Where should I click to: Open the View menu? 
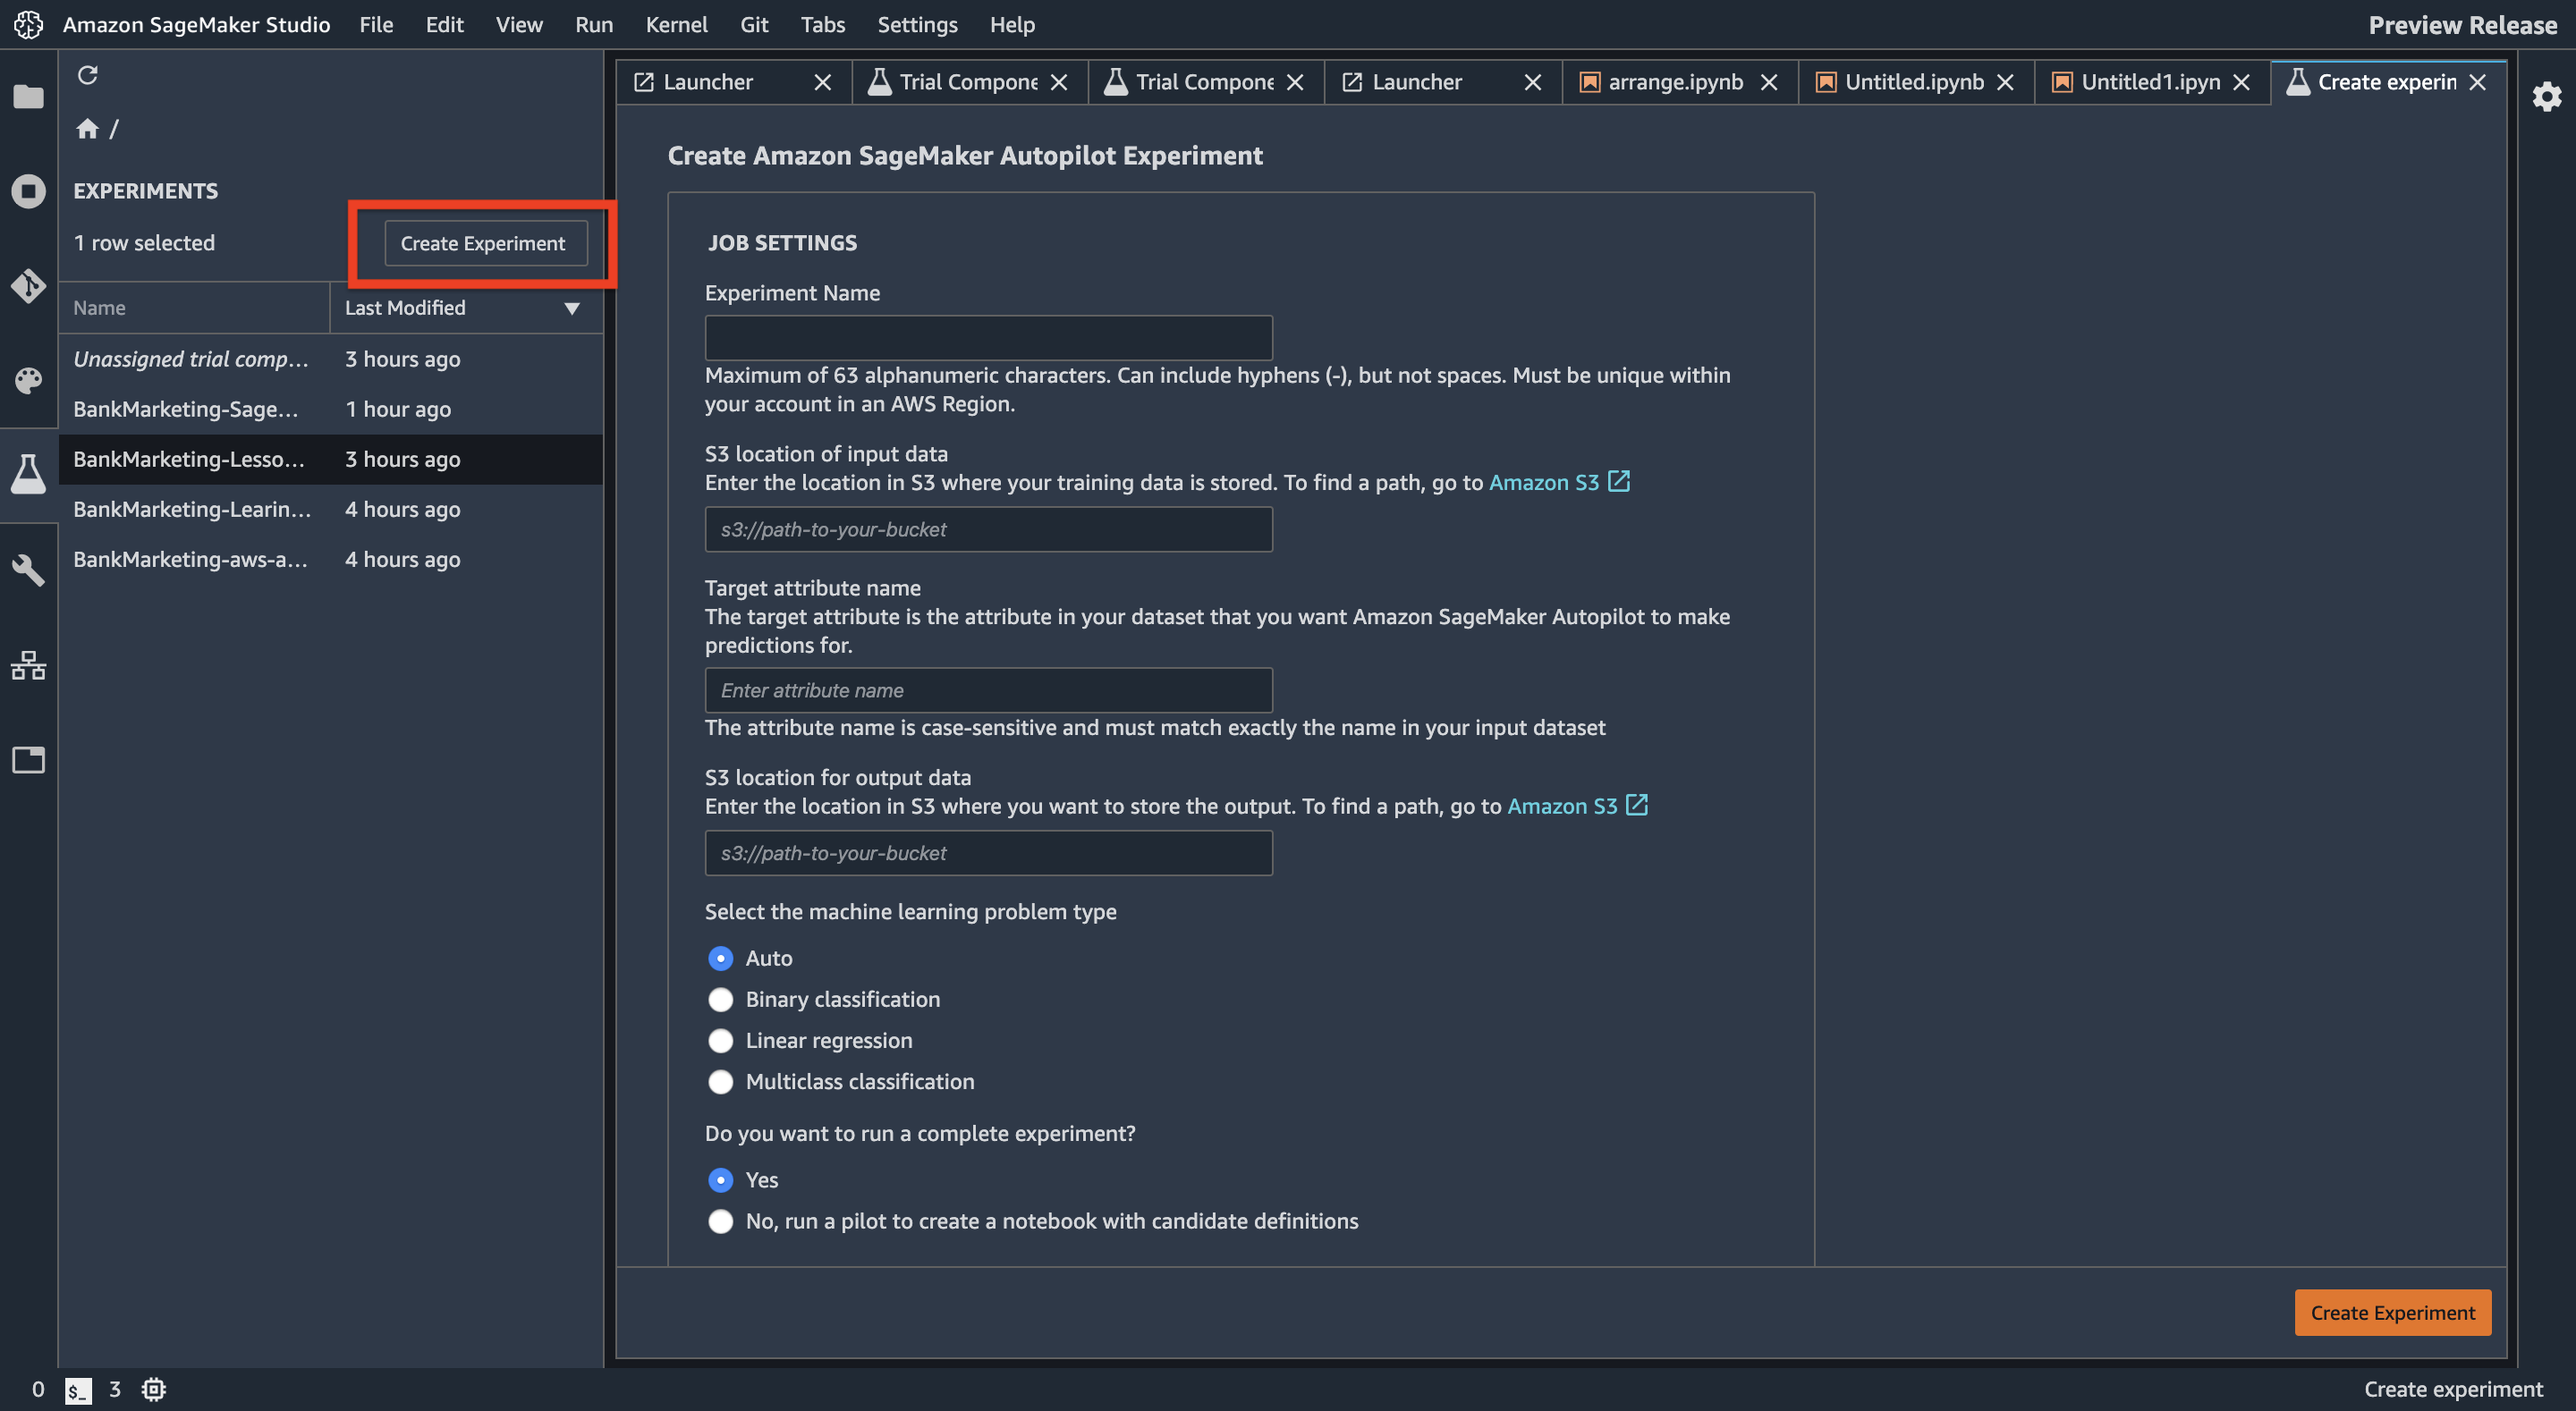pyautogui.click(x=519, y=24)
